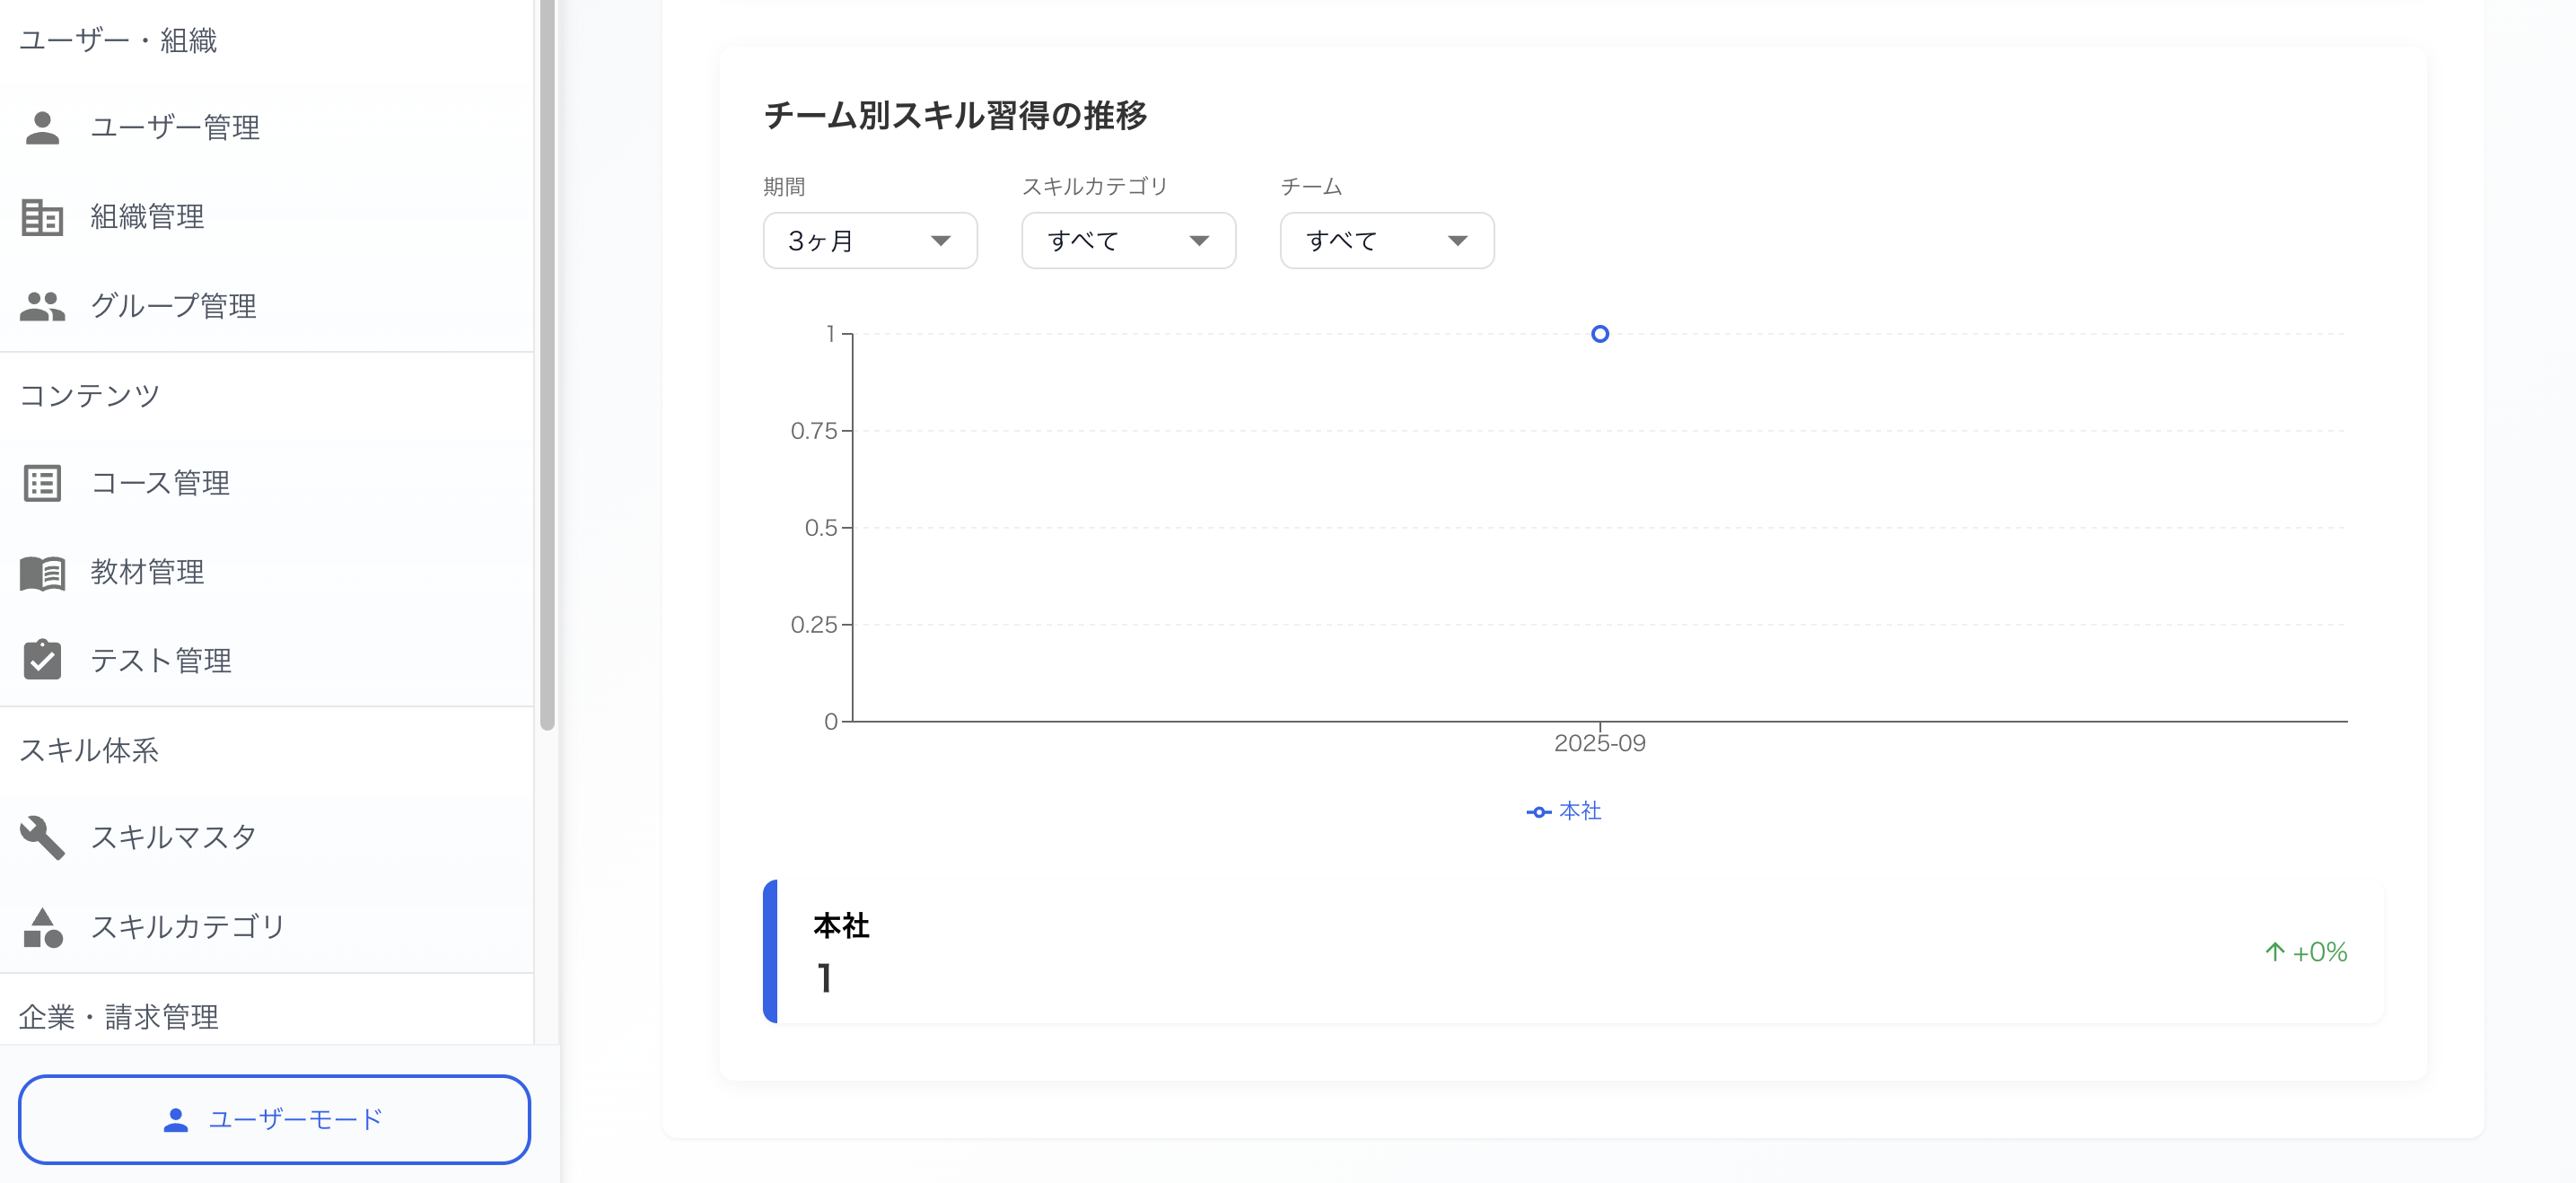This screenshot has width=2576, height=1183.
Task: Click the green +0% progress indicator
Action: [x=2304, y=952]
